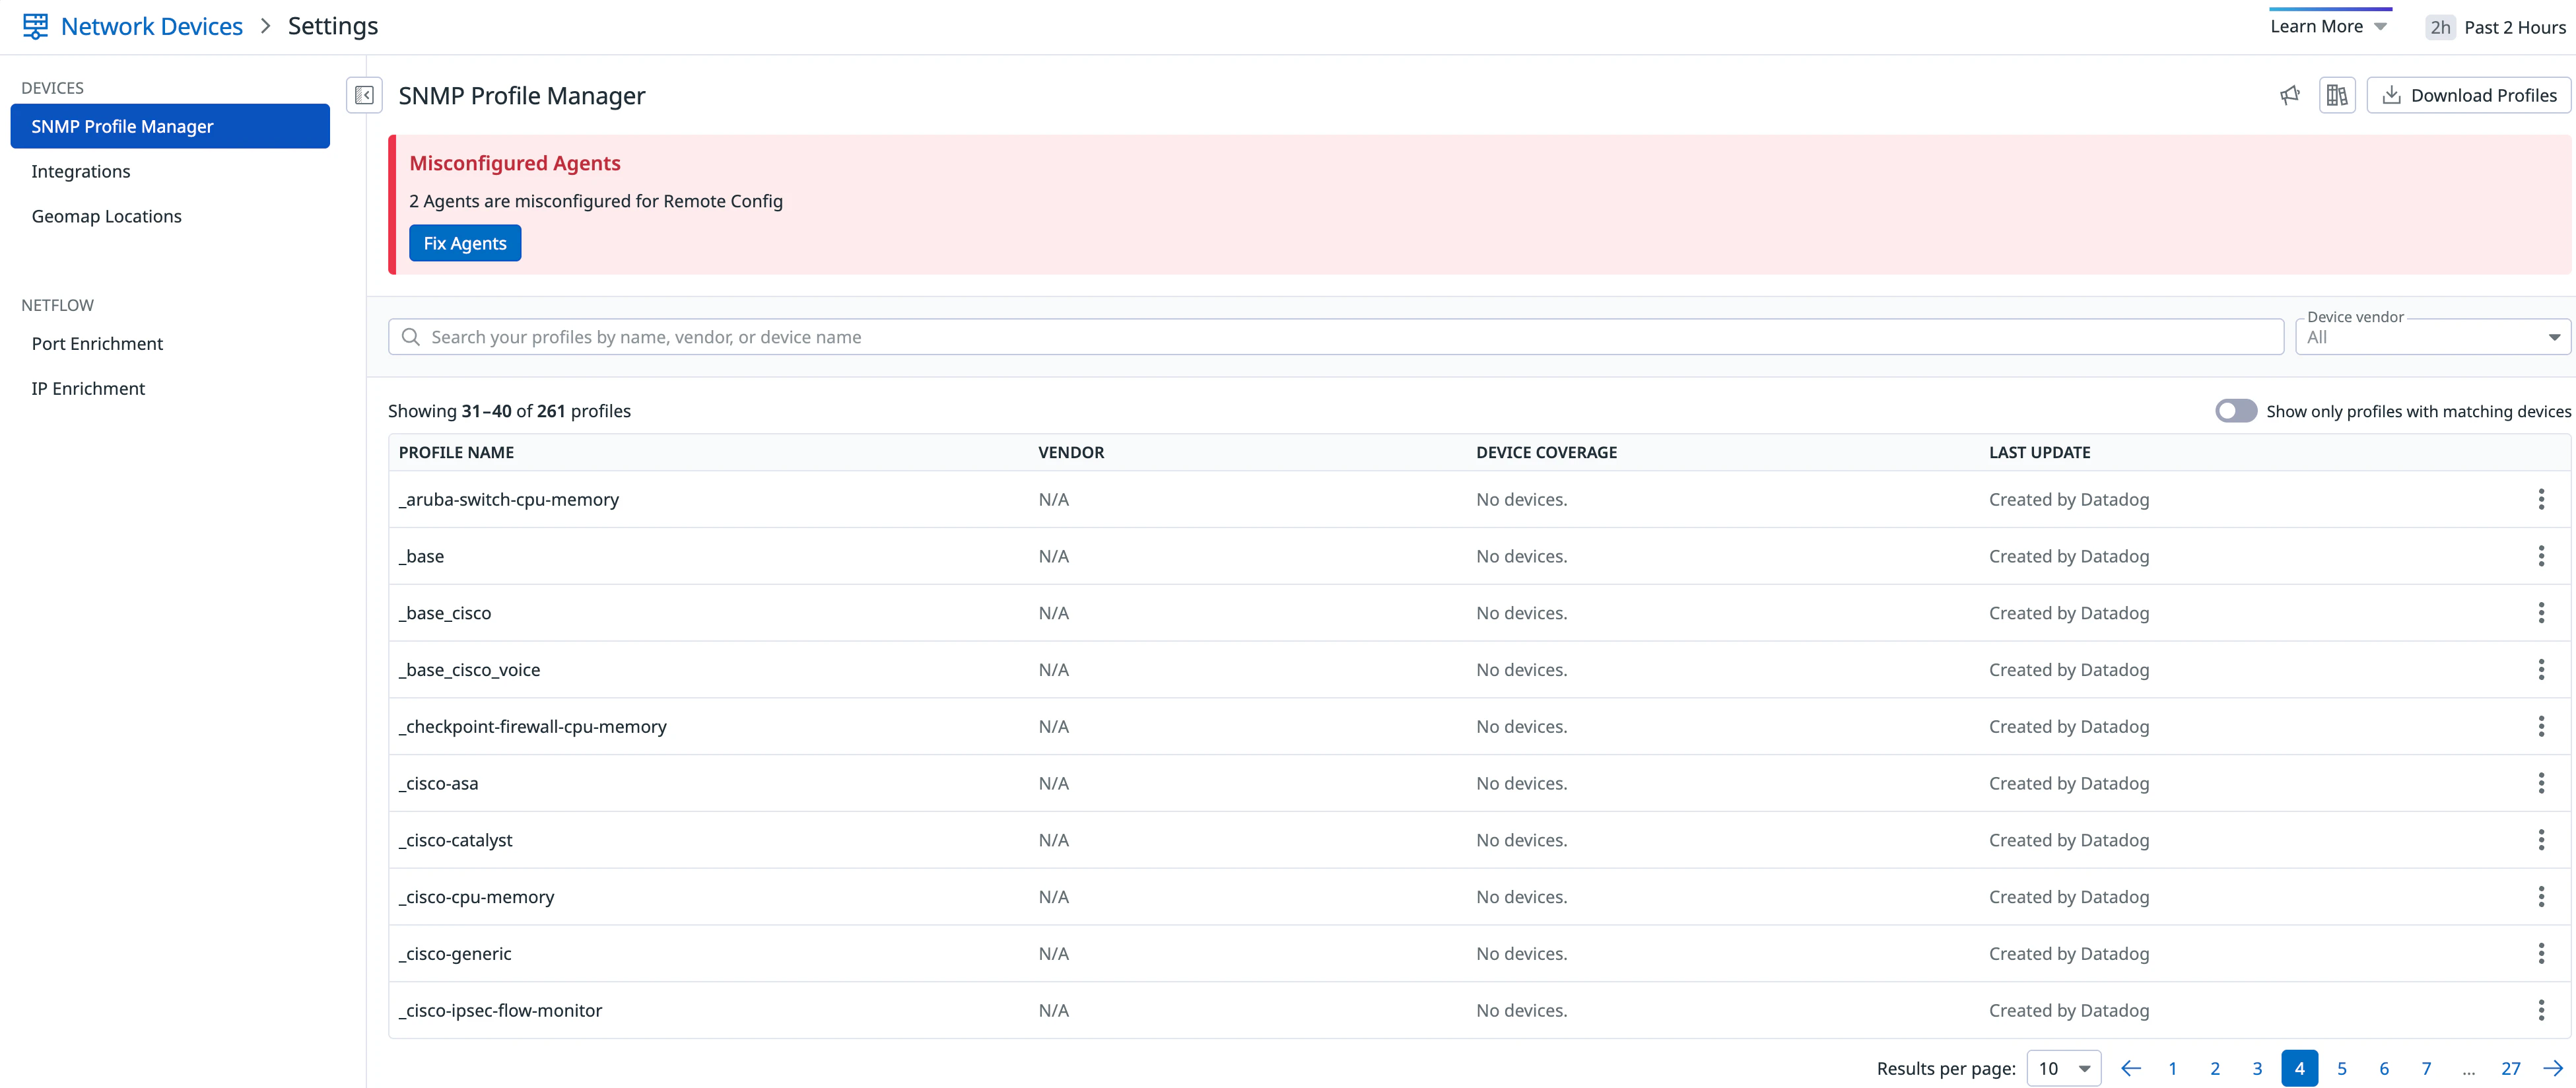The width and height of the screenshot is (2576, 1088).
Task: Select Geomap Locations in sidebar
Action: coord(106,216)
